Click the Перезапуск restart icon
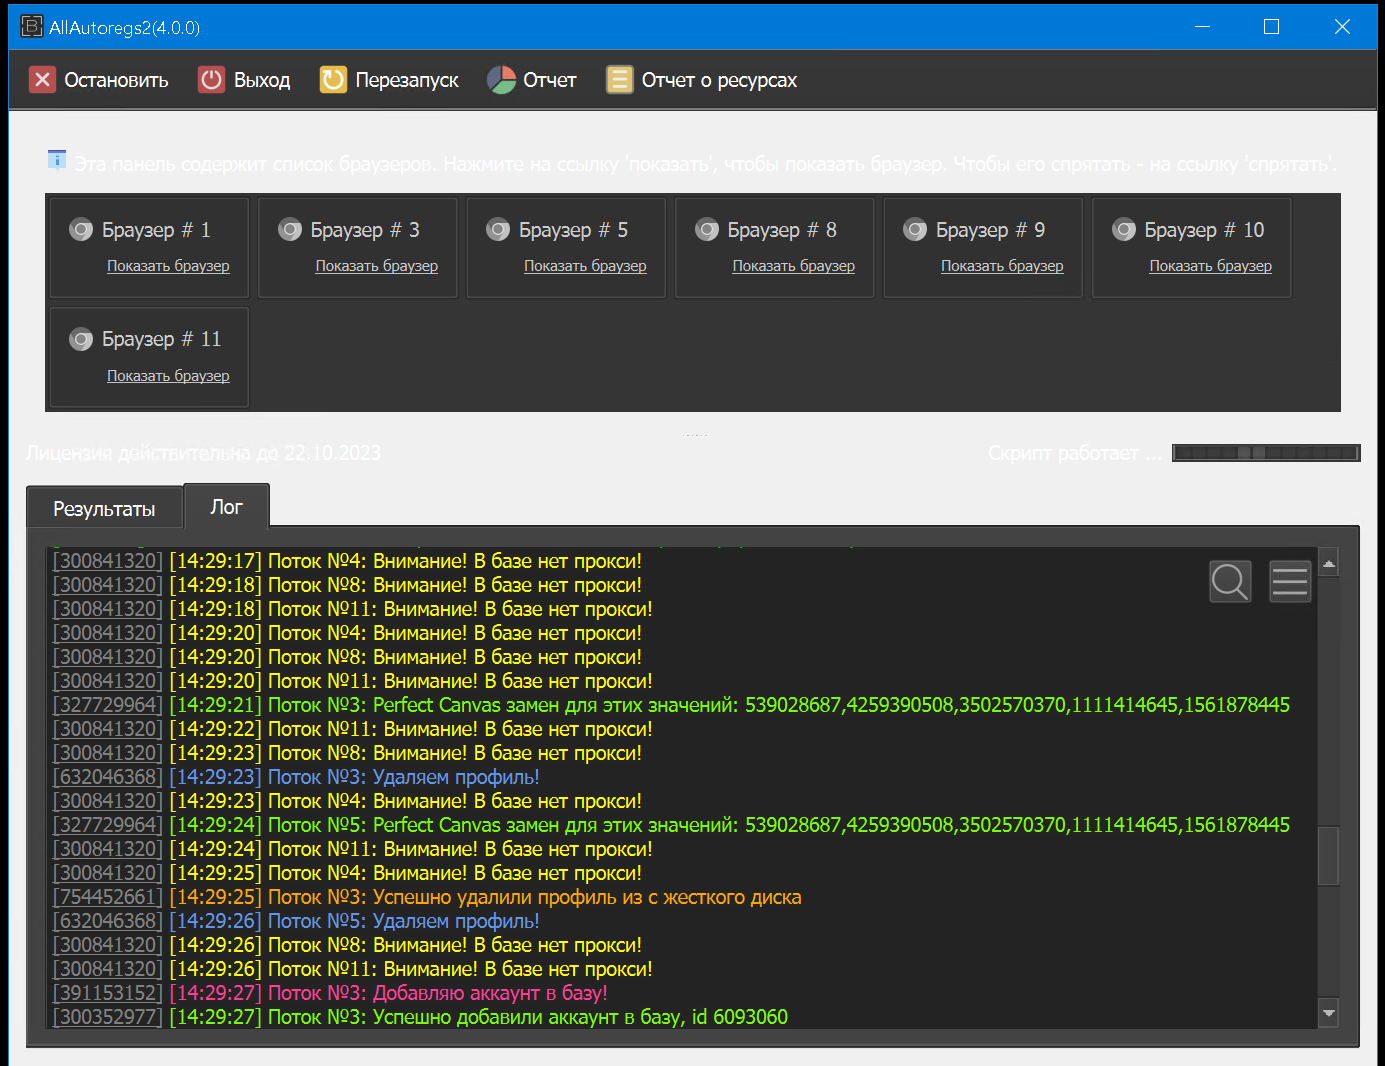The width and height of the screenshot is (1385, 1066). 333,80
